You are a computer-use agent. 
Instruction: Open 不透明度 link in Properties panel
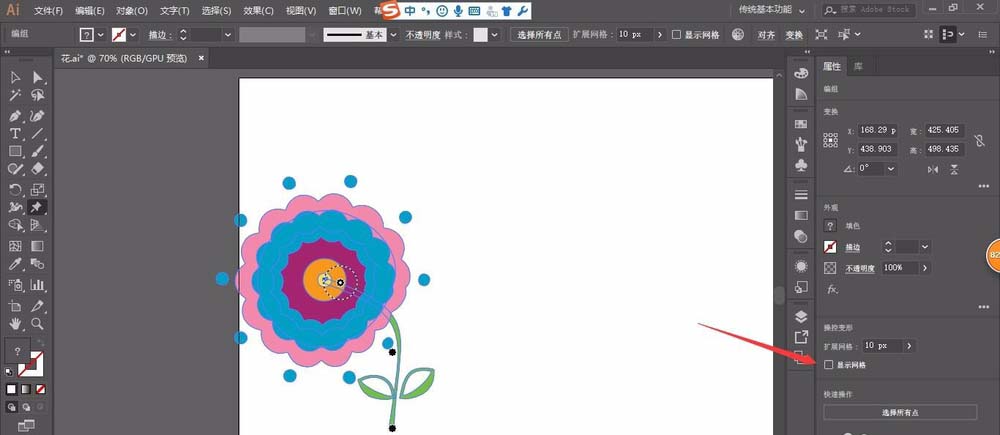(860, 269)
